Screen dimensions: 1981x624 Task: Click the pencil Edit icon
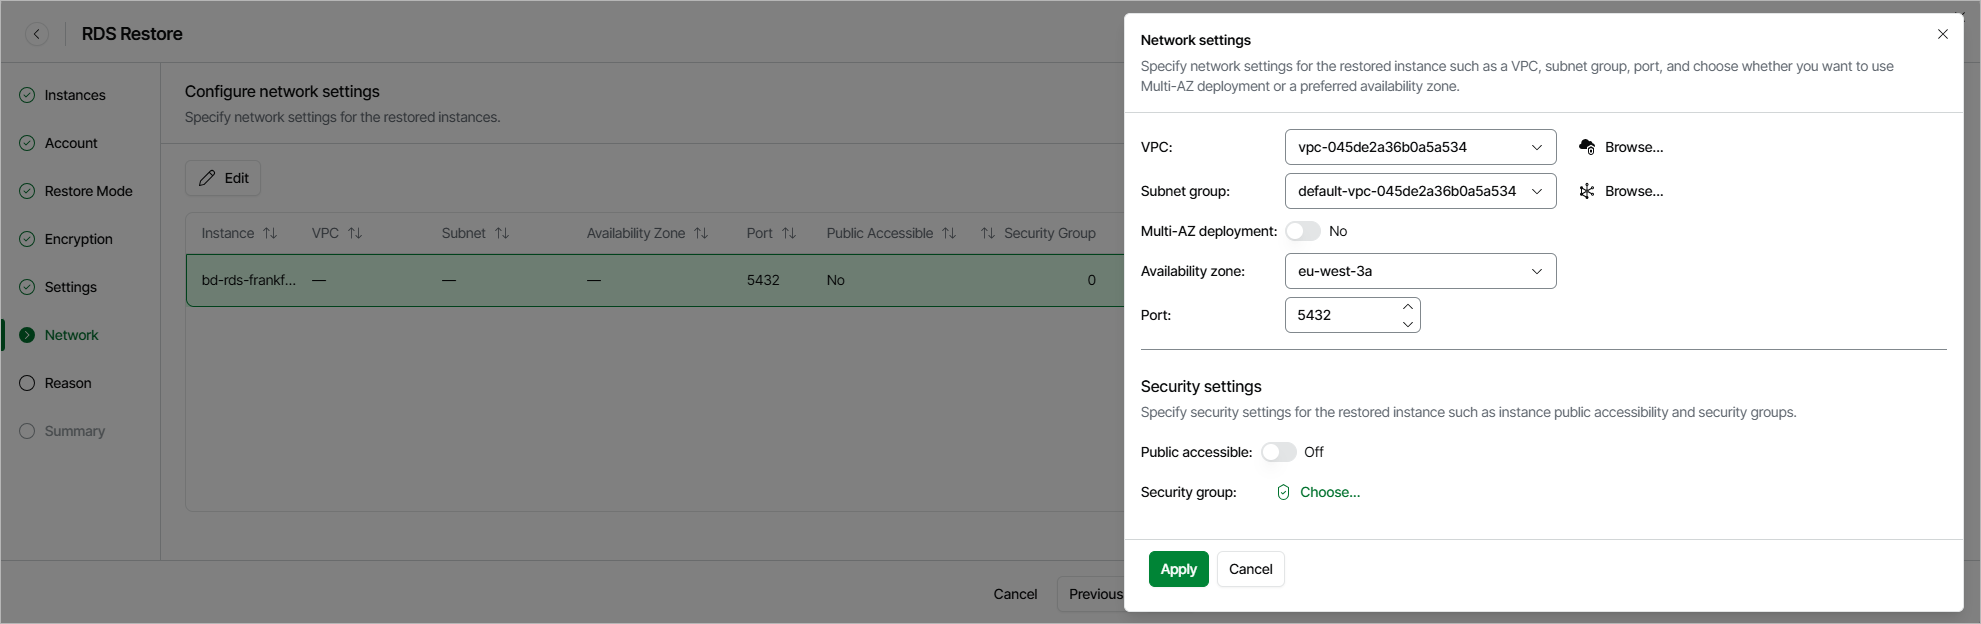(x=207, y=178)
